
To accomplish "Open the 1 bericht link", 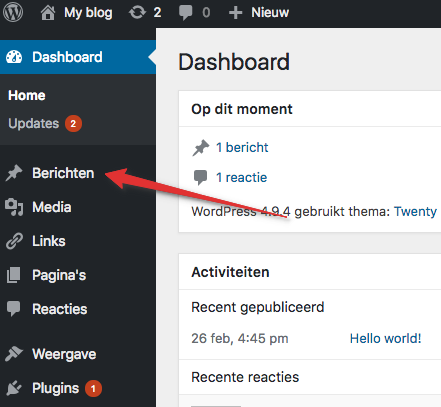I will [x=242, y=147].
